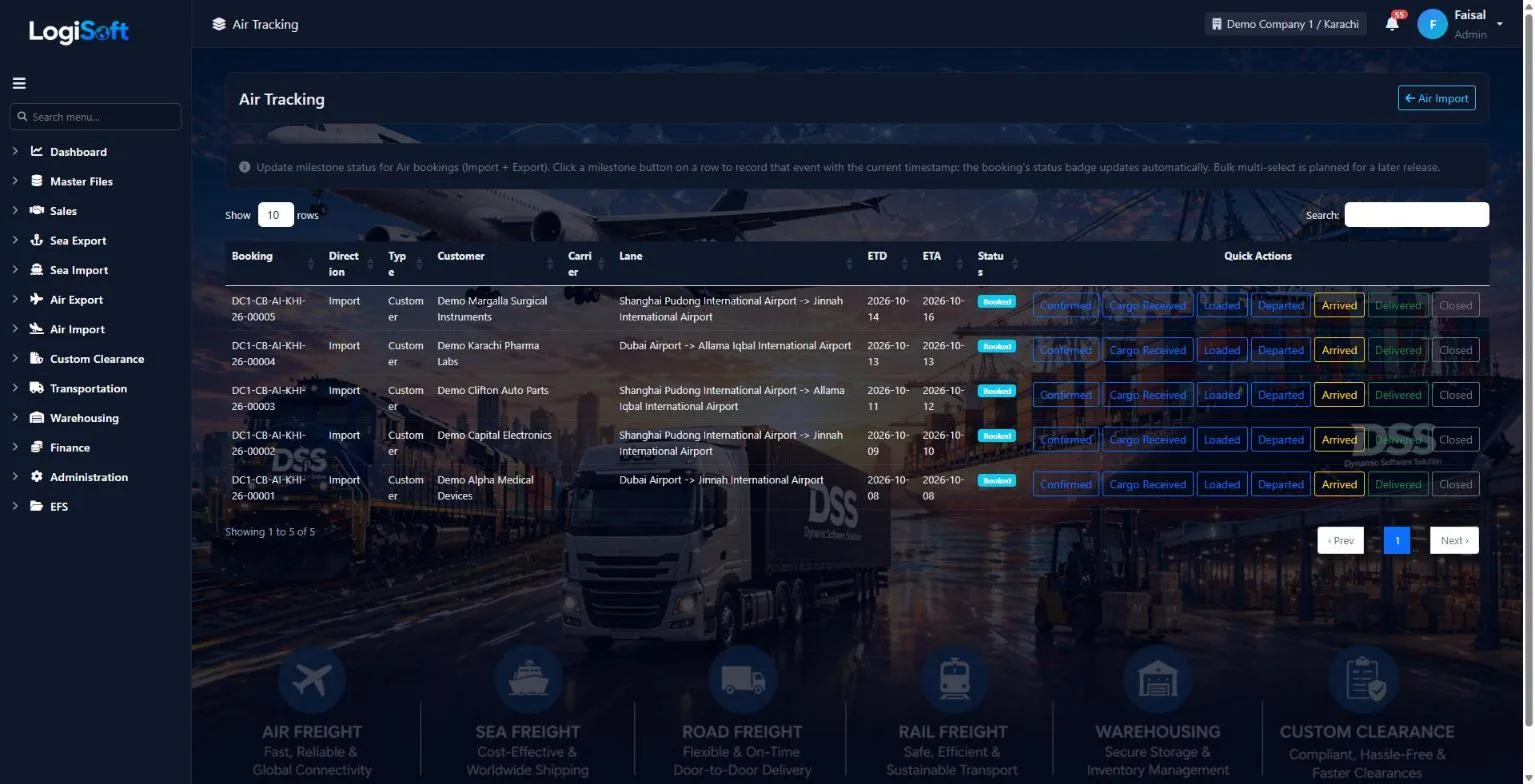Click the Sea Export anchor icon

37,240
